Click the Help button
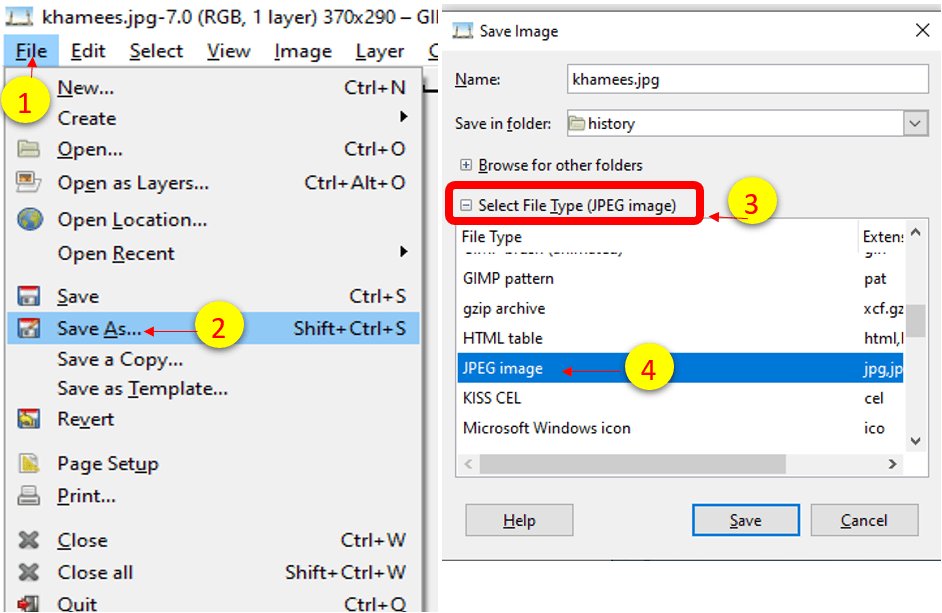 [519, 520]
